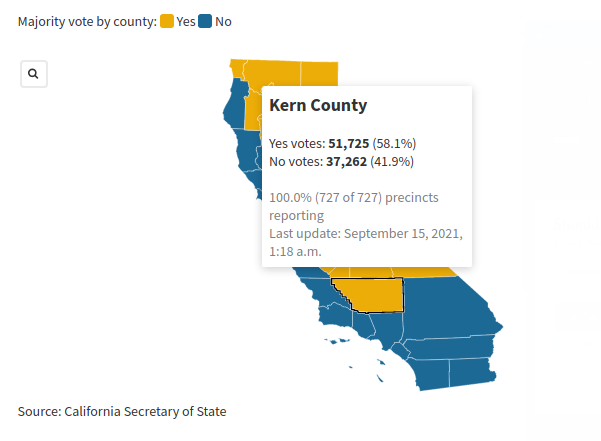Screen dimensions: 601x441
Task: Click the No votes 37,262 line
Action: pos(341,161)
